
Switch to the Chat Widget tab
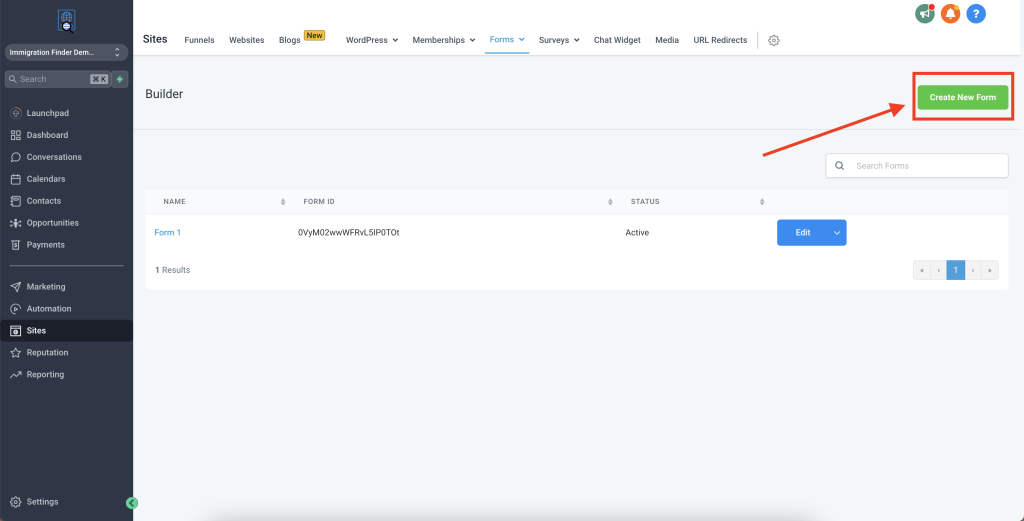(x=617, y=40)
